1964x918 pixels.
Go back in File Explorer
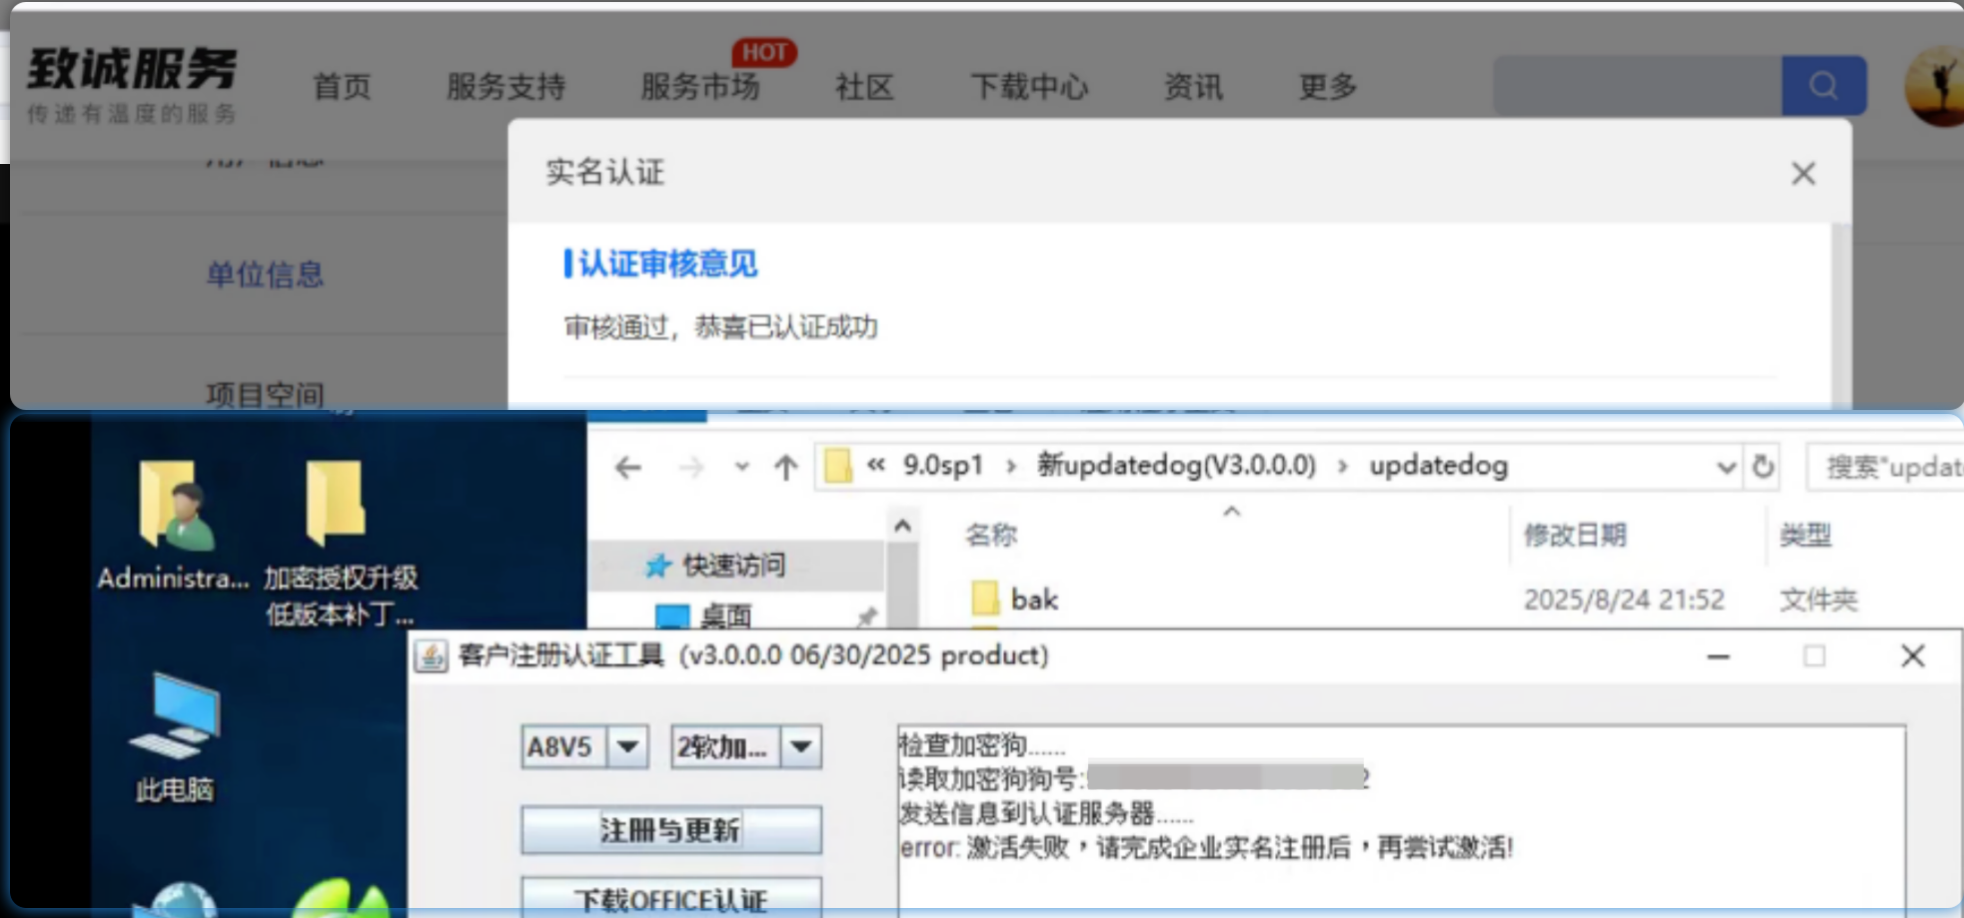click(x=628, y=467)
